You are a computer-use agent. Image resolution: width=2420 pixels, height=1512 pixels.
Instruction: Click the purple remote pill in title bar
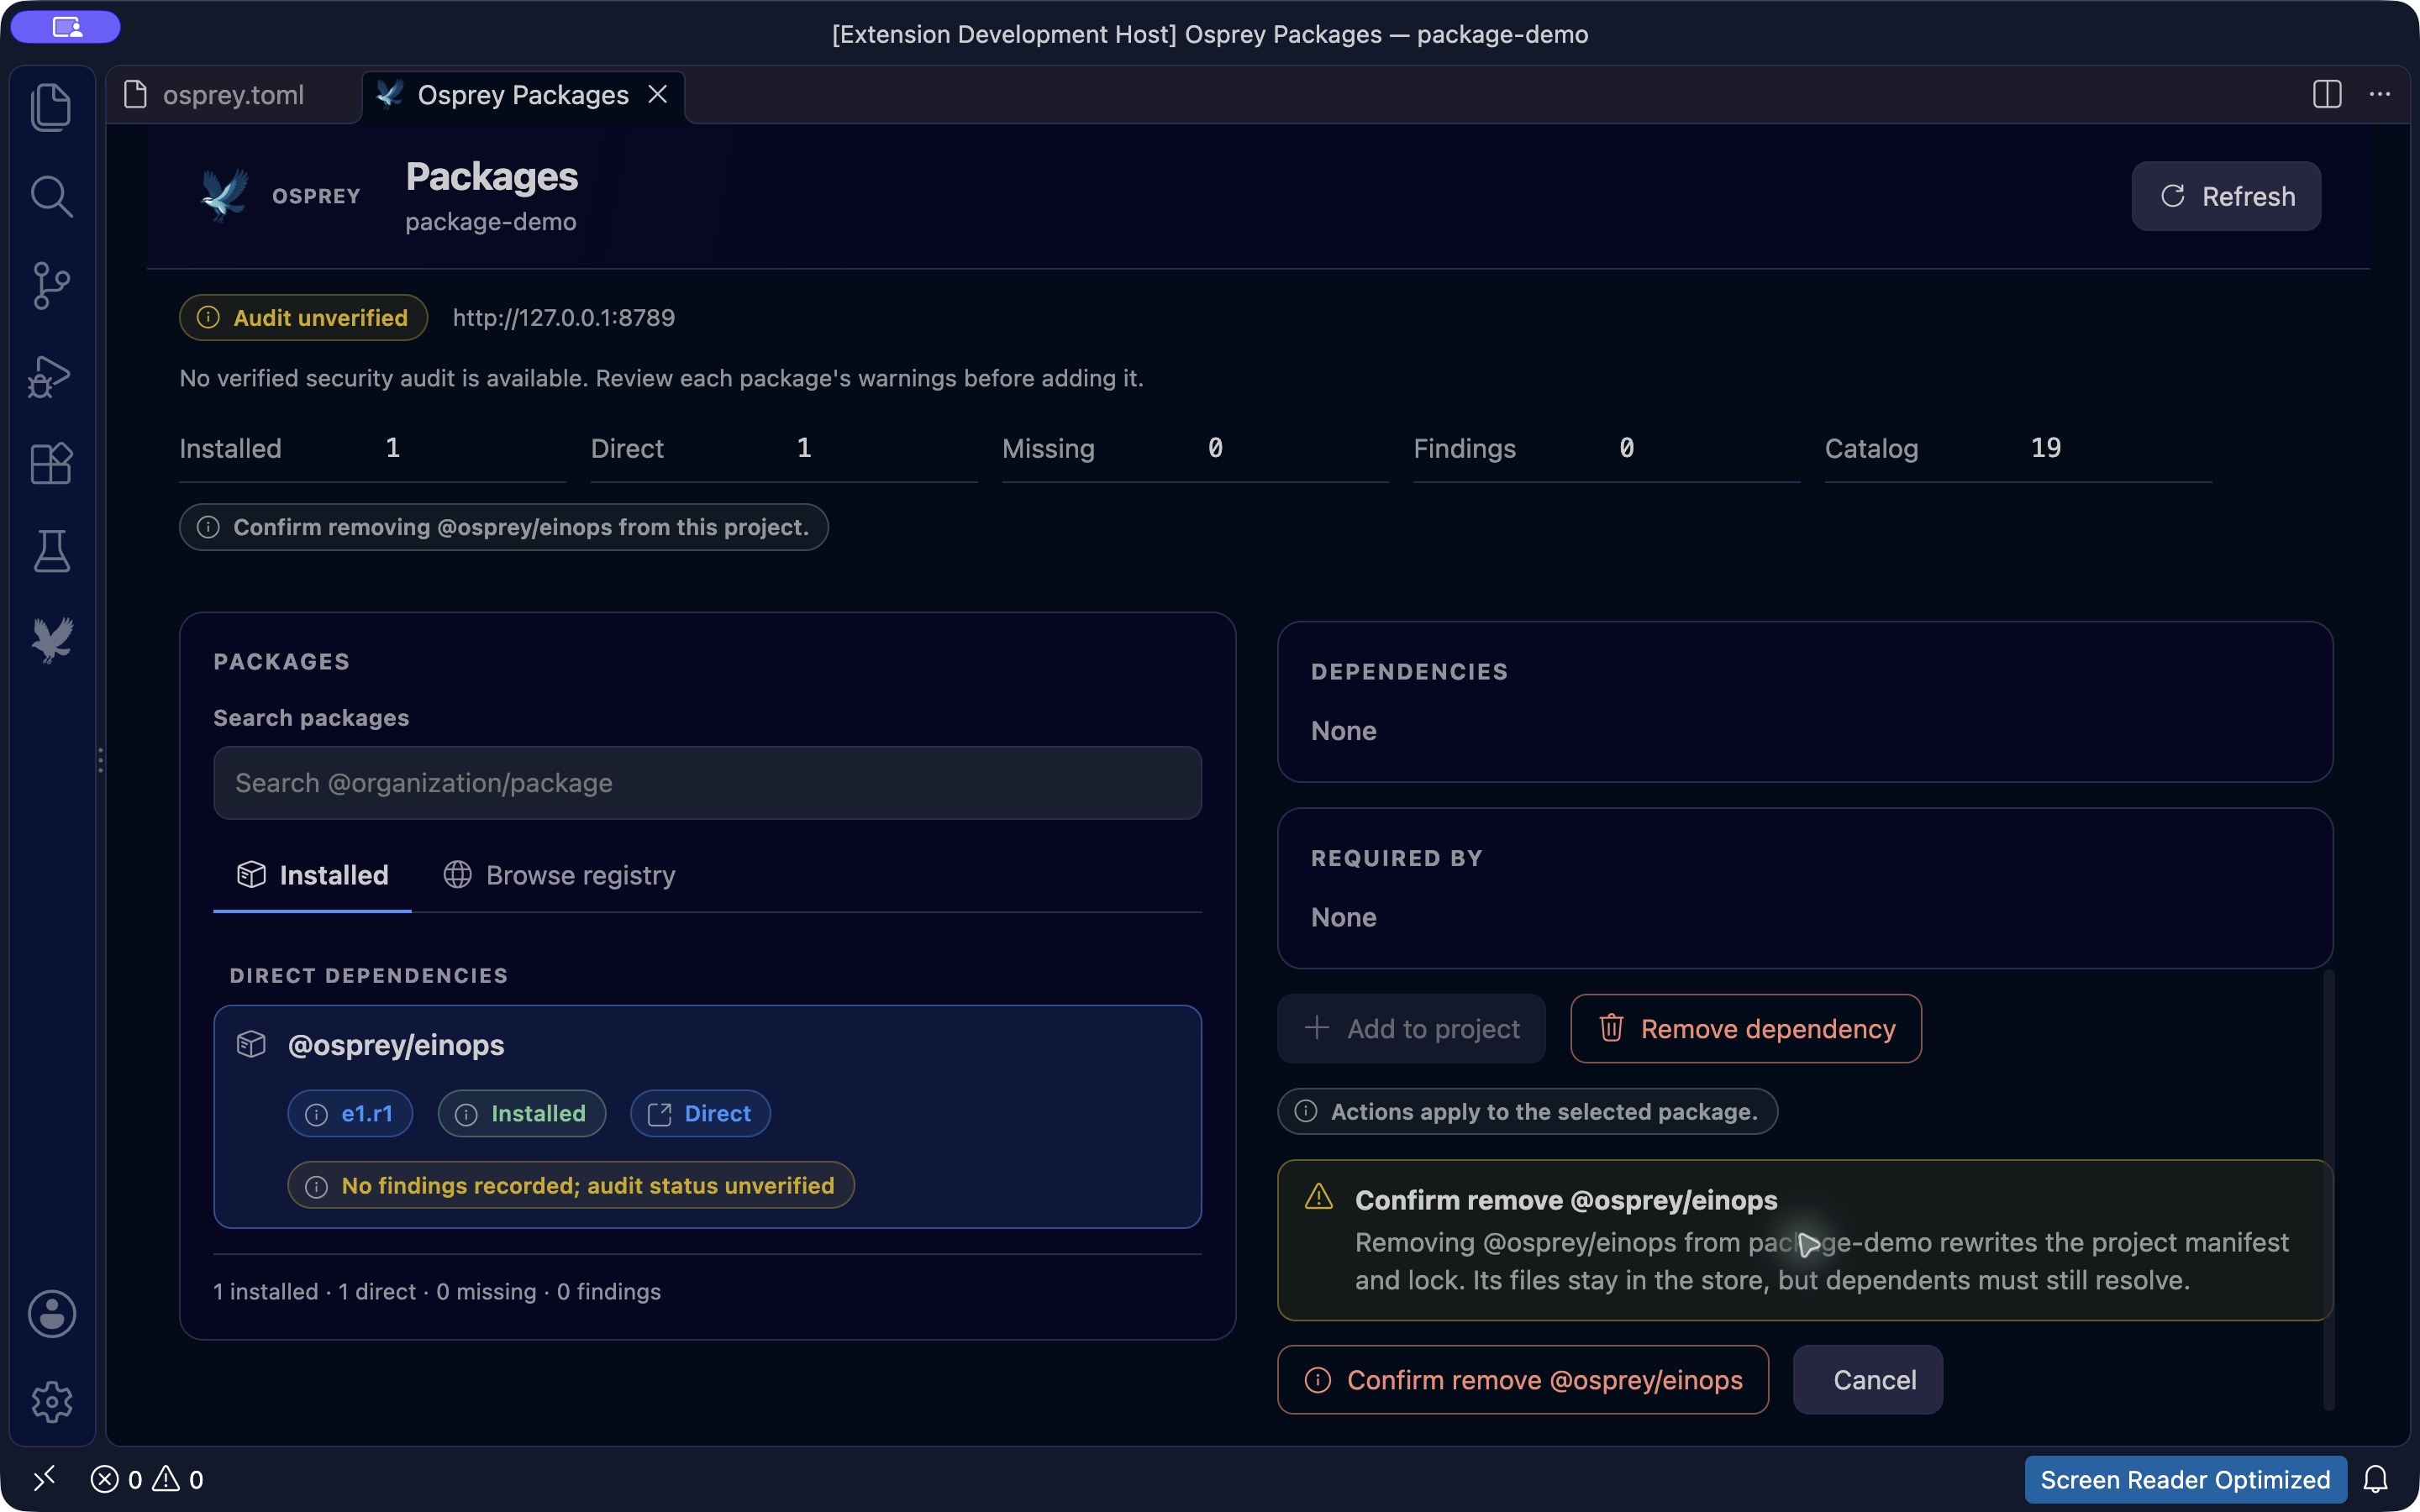(66, 27)
